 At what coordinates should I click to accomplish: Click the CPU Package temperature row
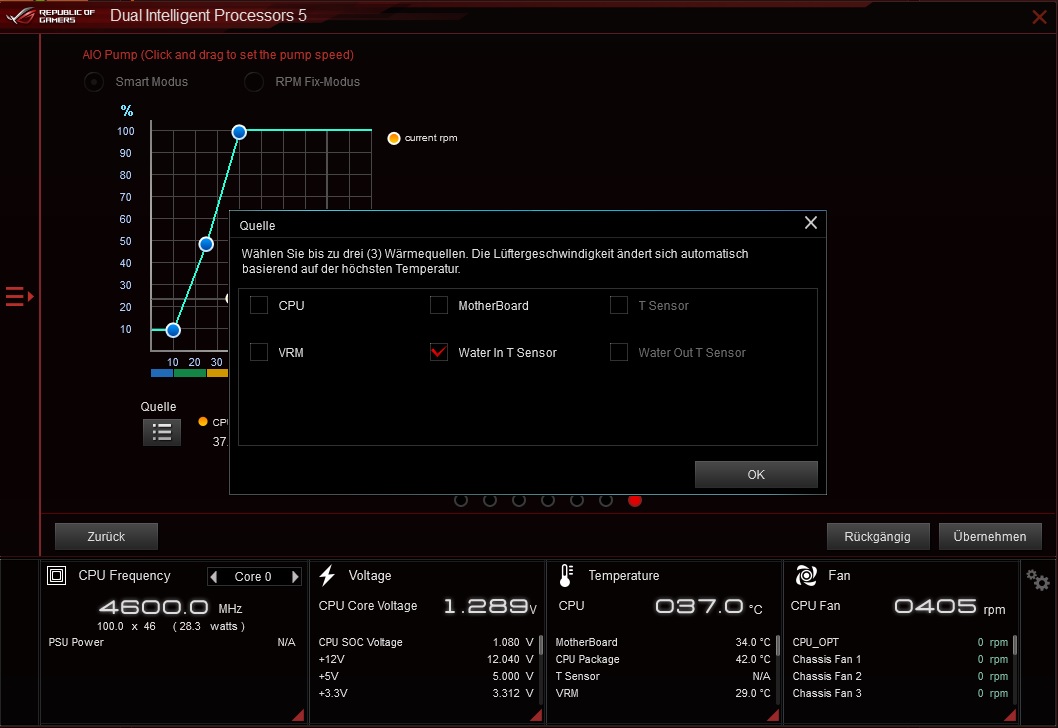663,659
